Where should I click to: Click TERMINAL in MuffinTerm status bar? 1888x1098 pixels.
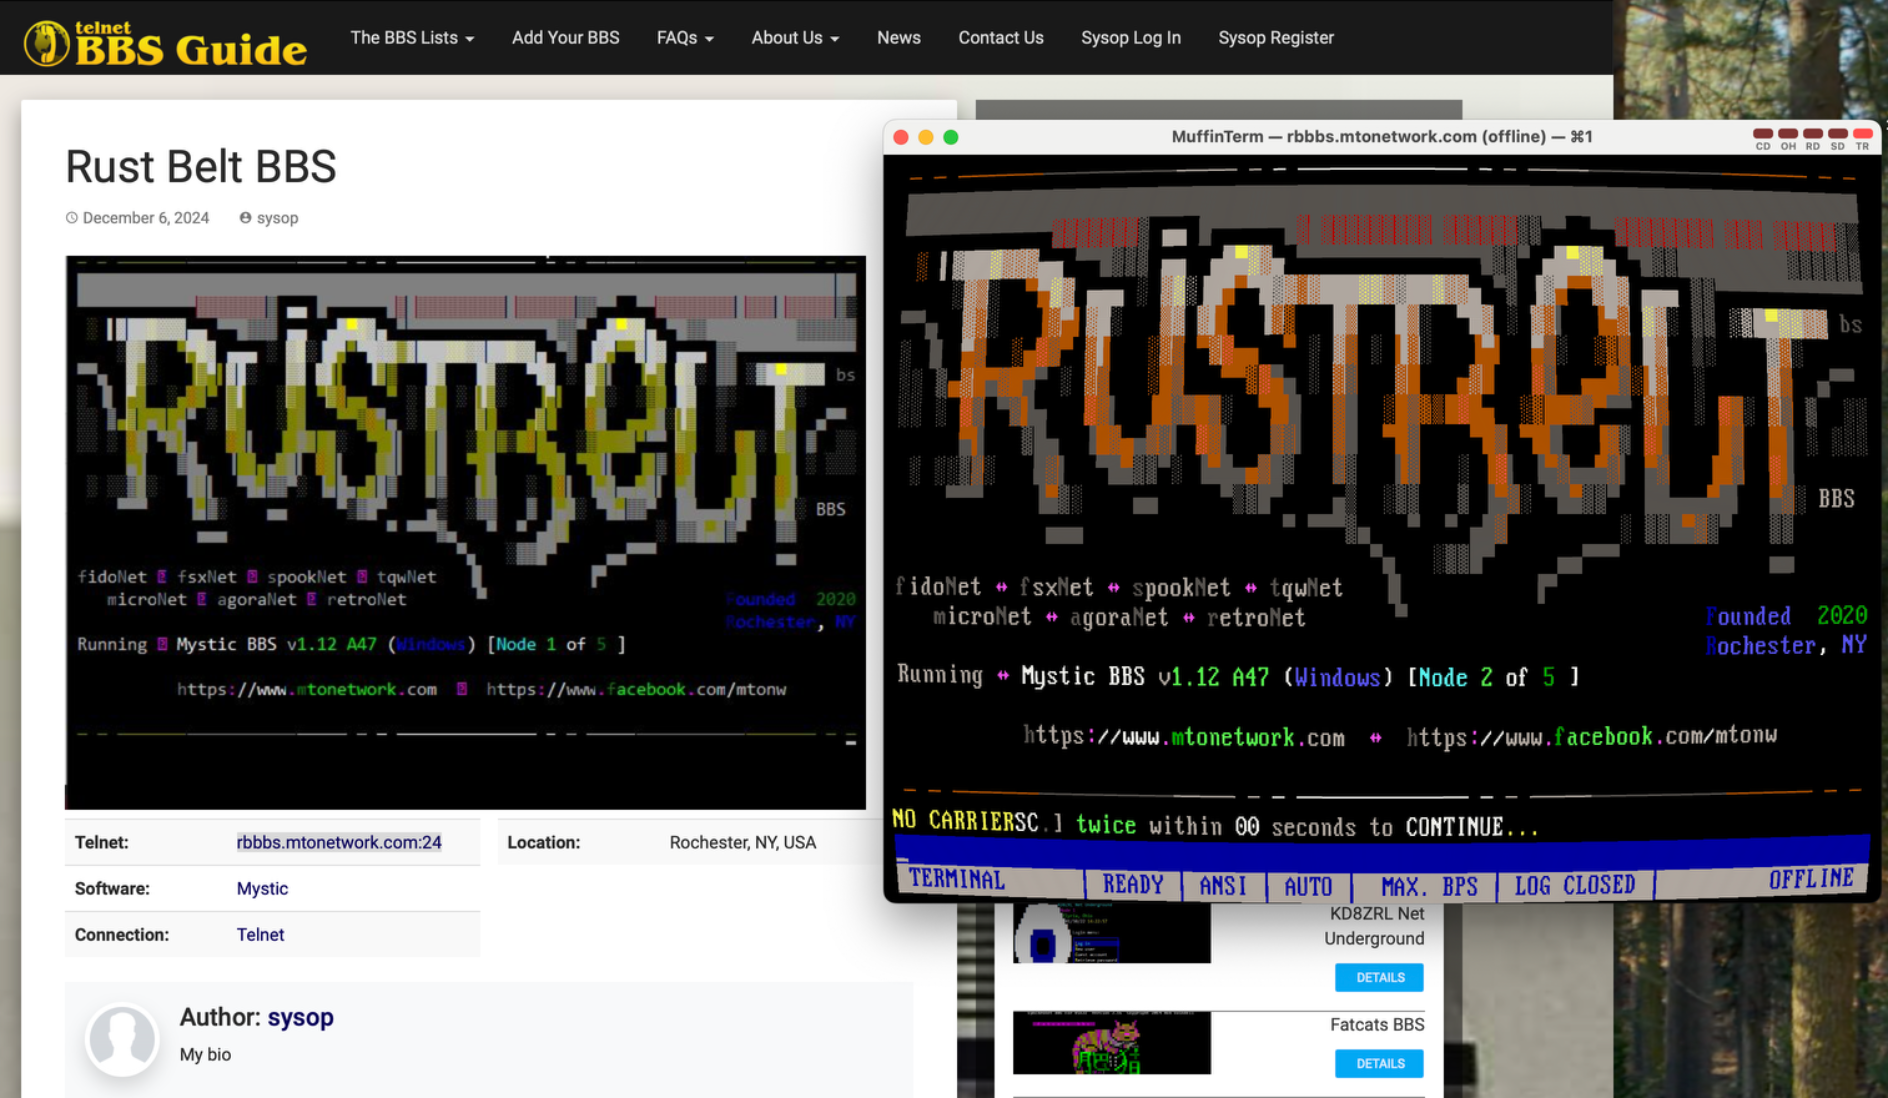pyautogui.click(x=957, y=879)
